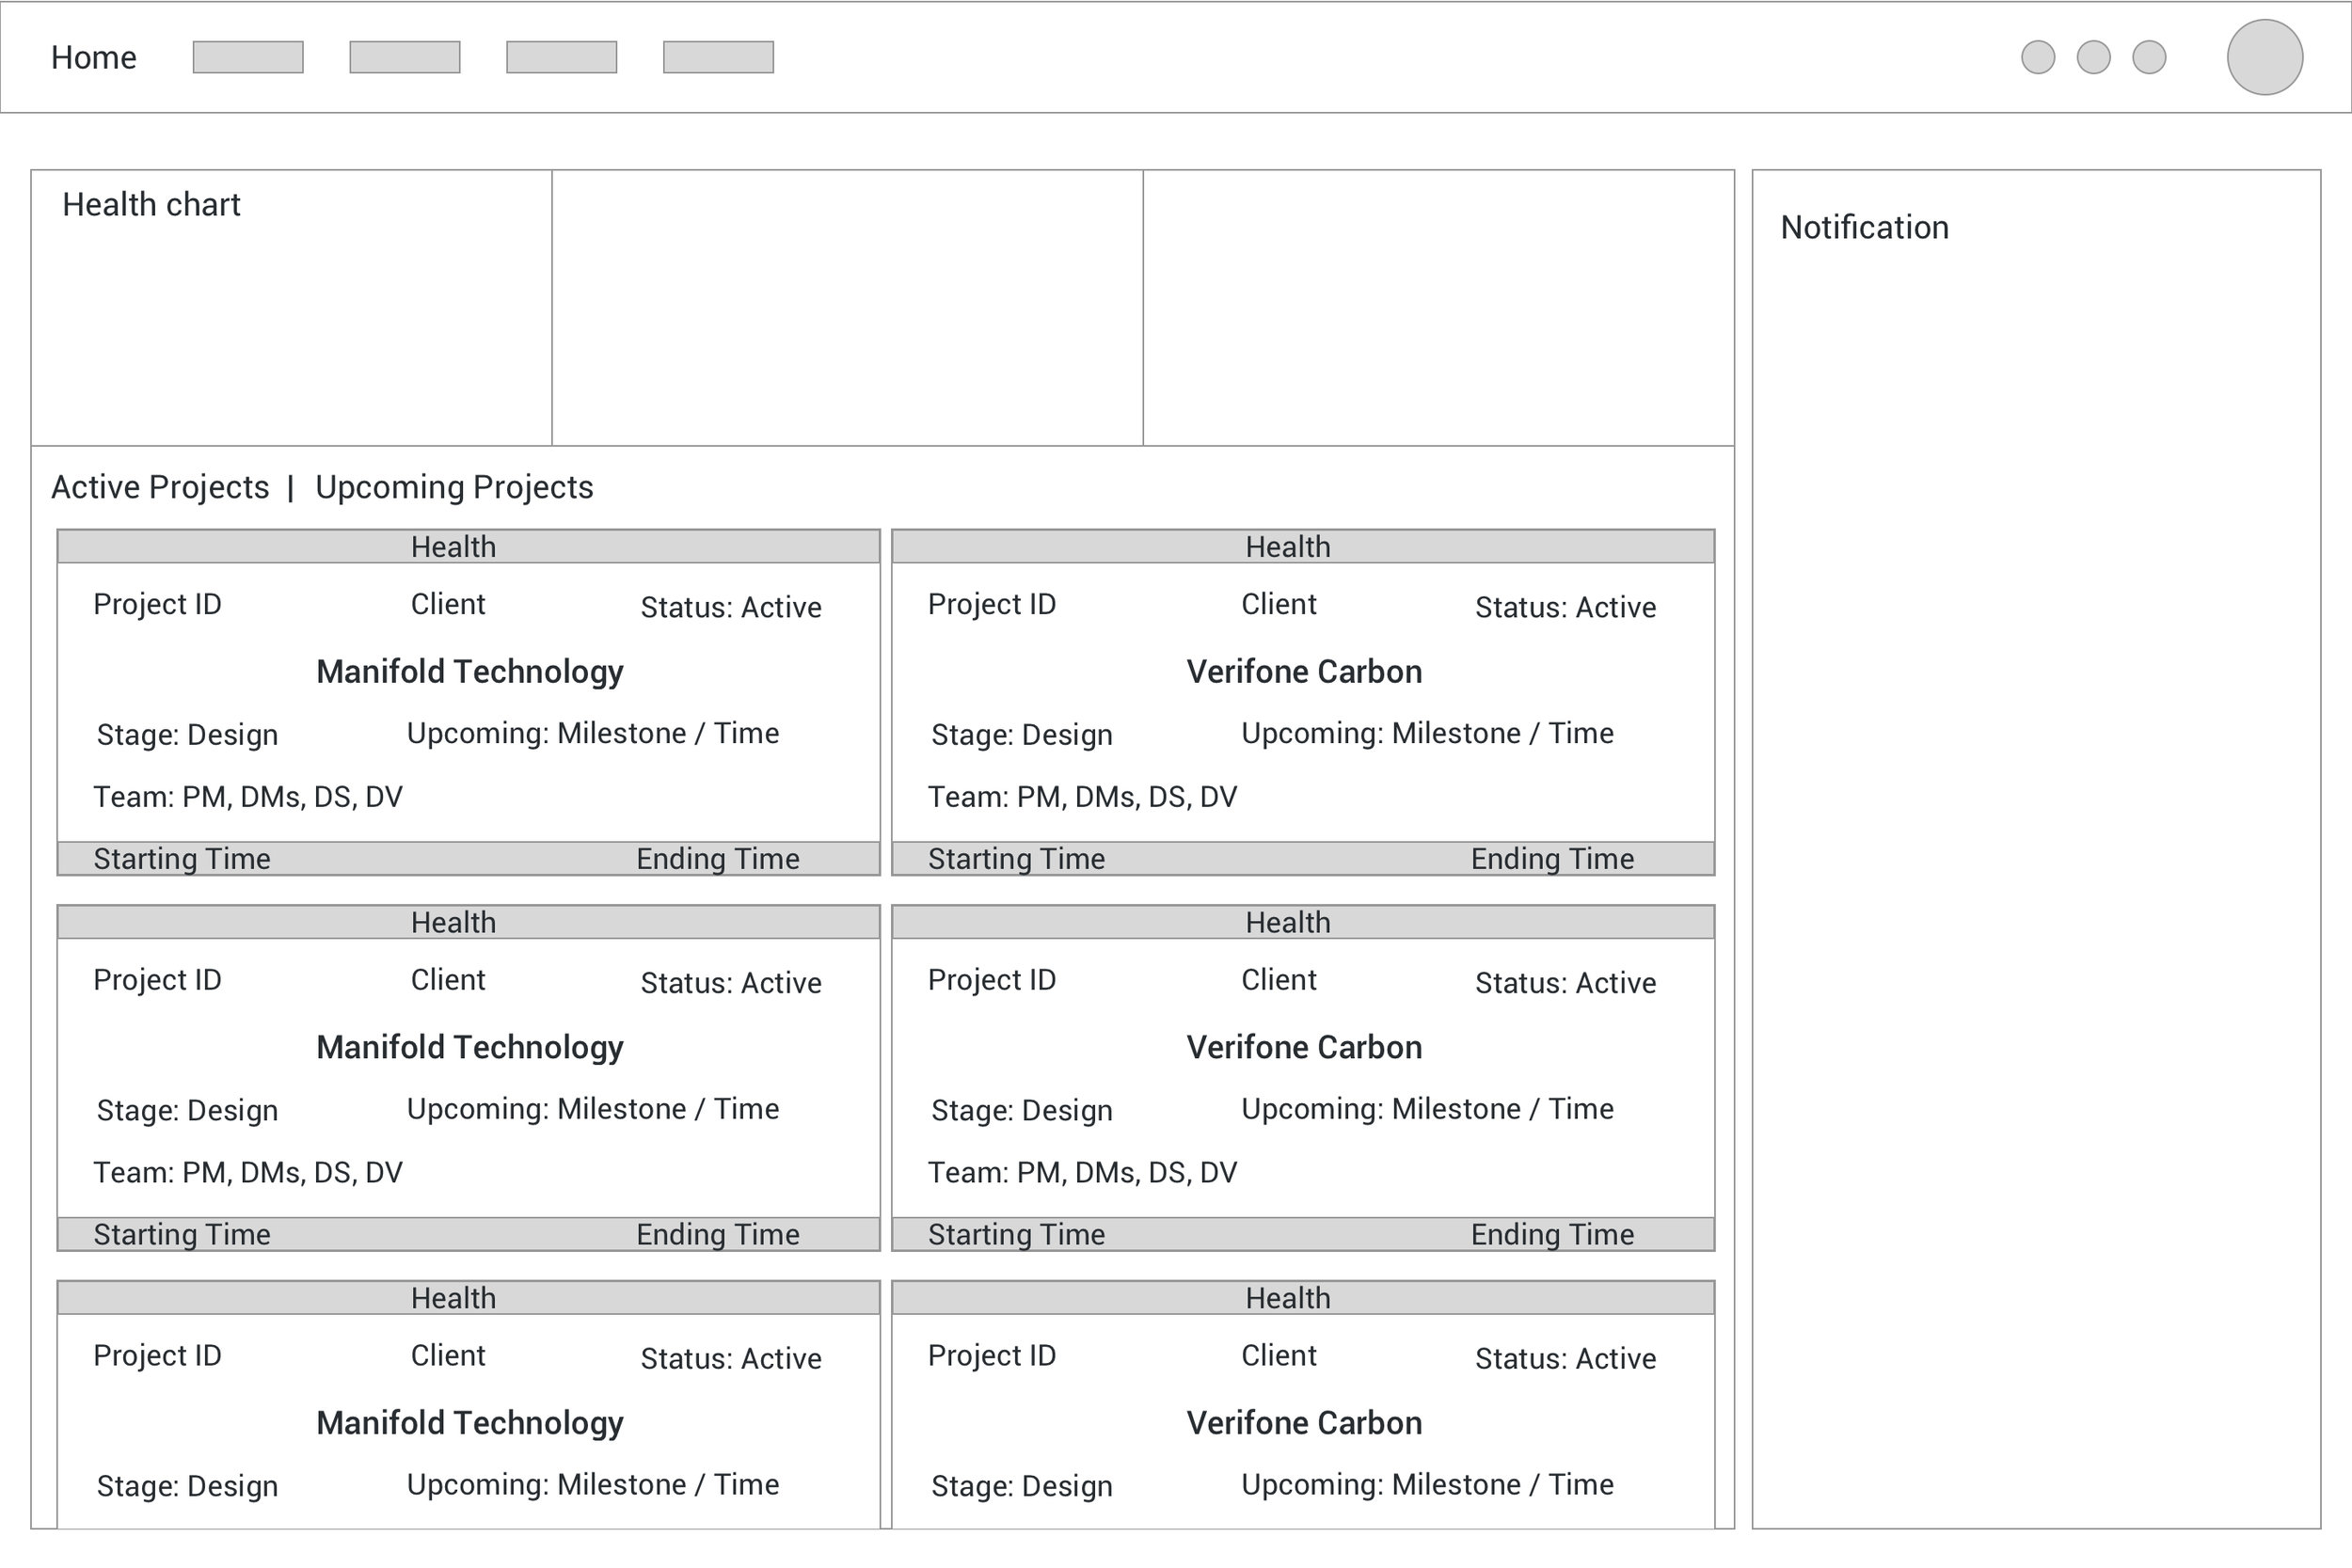Open the large user avatar circle
Image resolution: width=2352 pixels, height=1568 pixels.
coord(2265,57)
